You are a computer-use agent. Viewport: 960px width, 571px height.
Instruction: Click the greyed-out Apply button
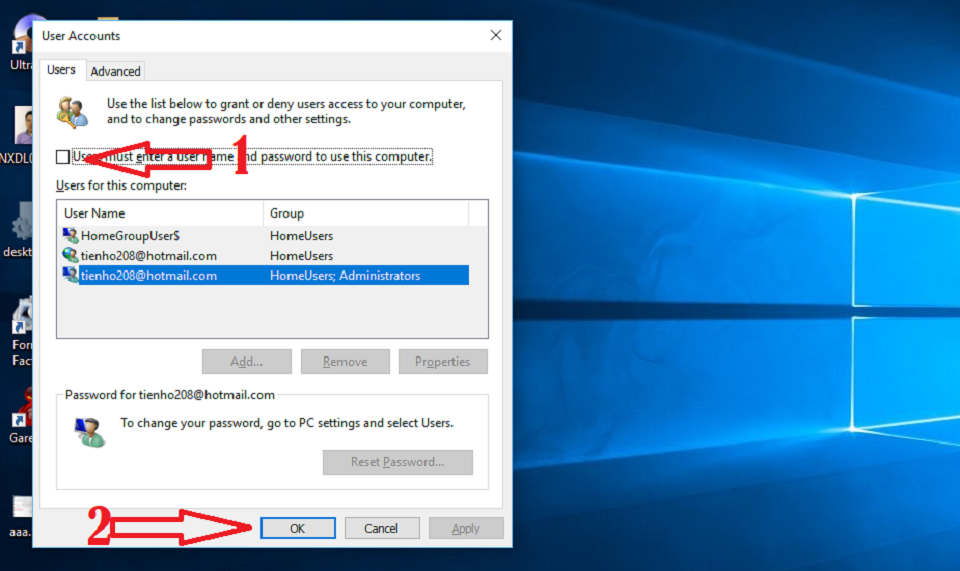[x=466, y=528]
